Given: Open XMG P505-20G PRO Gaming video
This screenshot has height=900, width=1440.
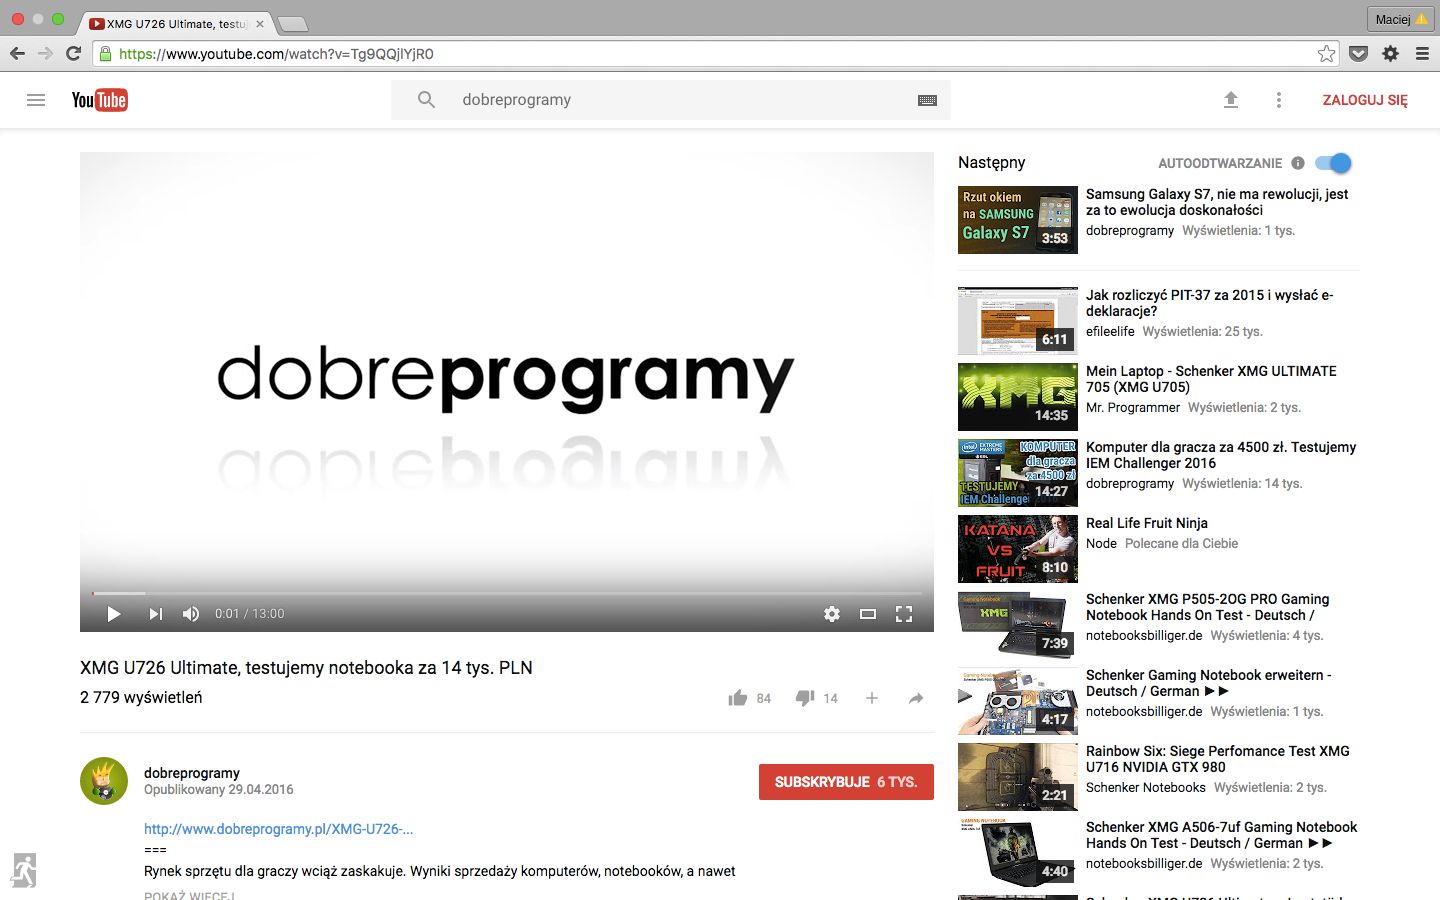Looking at the screenshot, I should 1208,607.
